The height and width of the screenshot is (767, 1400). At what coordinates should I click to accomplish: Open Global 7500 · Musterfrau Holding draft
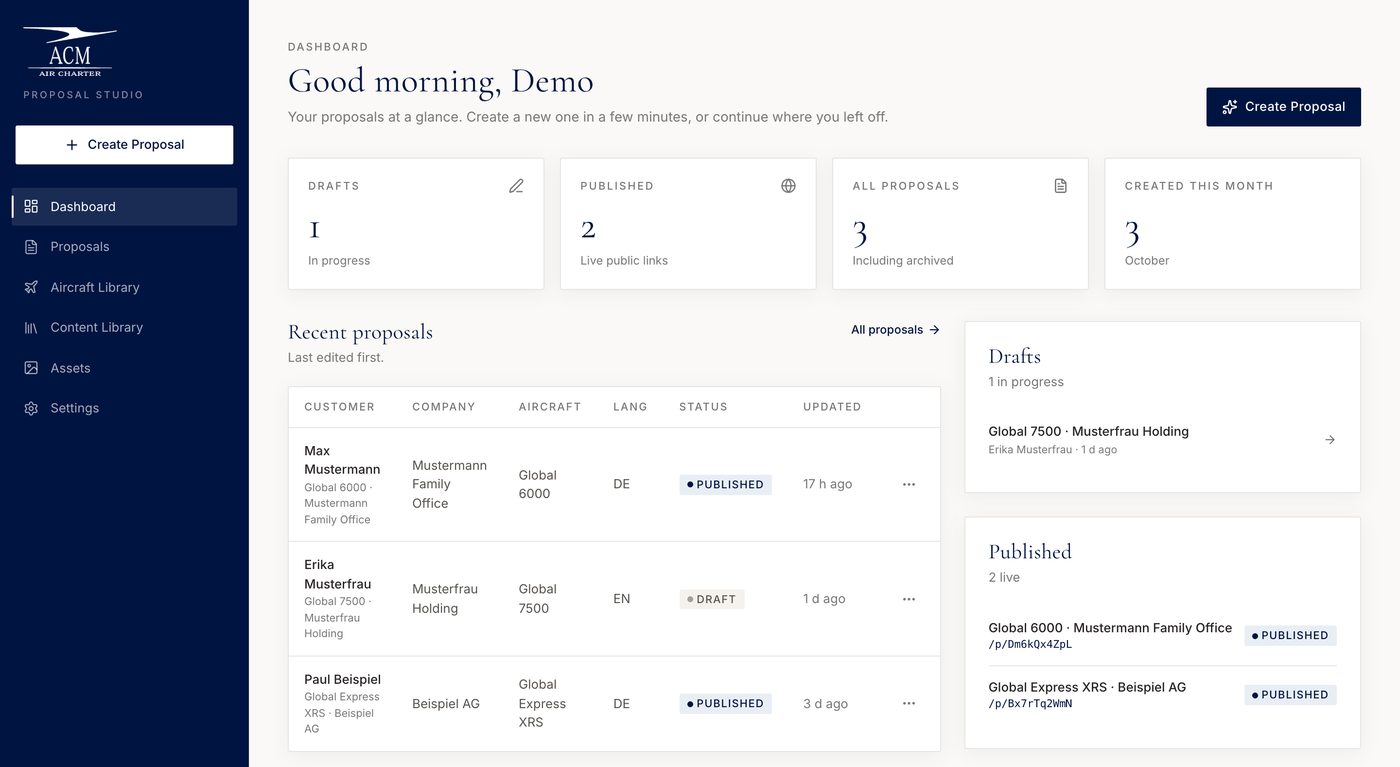(x=1162, y=440)
